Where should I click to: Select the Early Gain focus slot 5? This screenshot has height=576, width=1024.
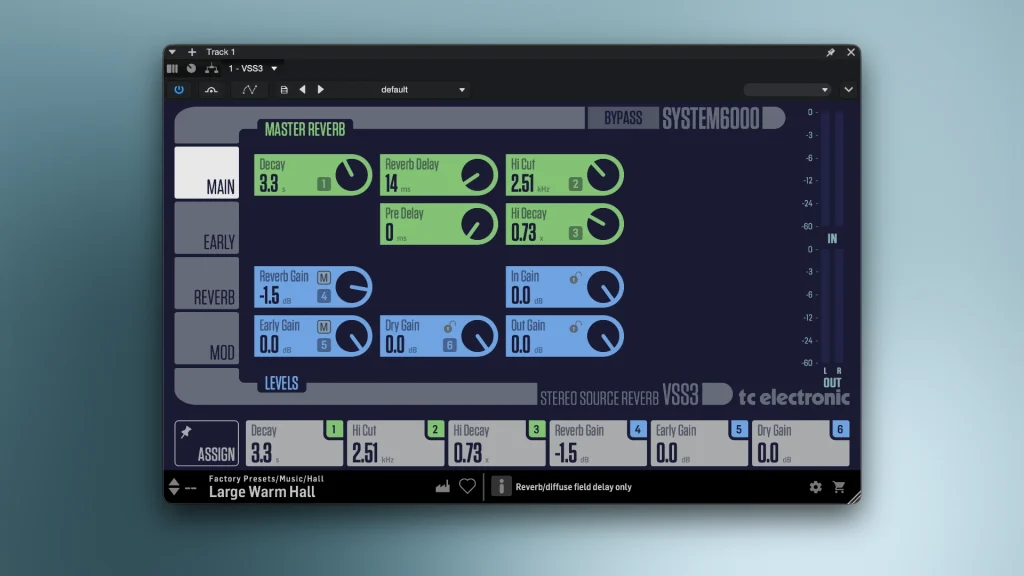coord(699,443)
